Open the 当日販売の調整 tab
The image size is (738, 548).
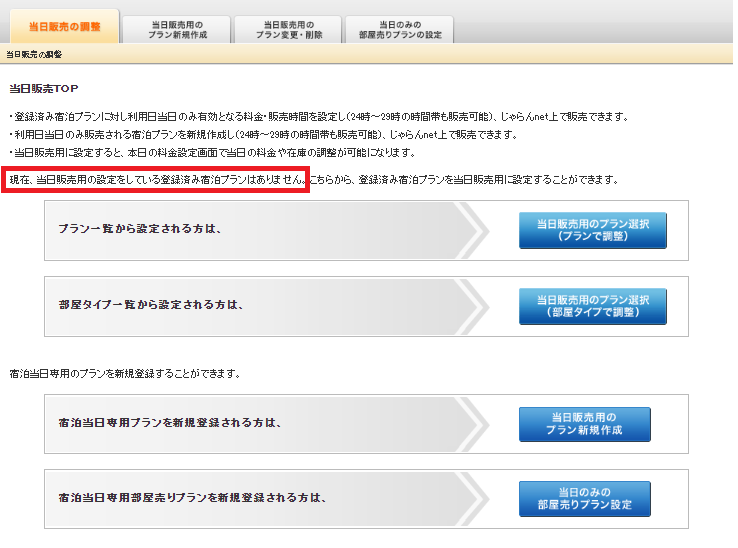click(x=64, y=26)
